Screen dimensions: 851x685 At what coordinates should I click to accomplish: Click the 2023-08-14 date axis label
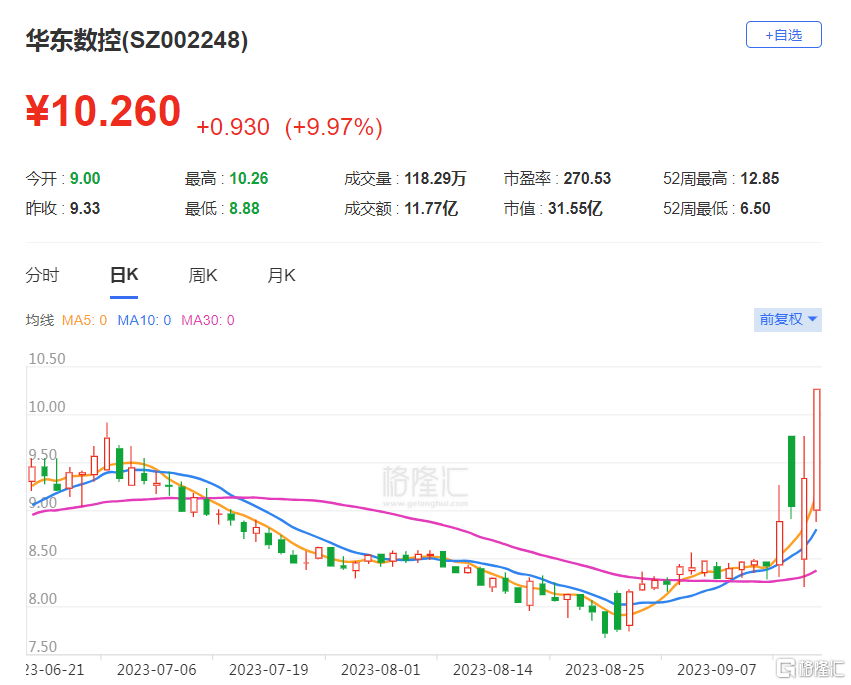(x=493, y=670)
